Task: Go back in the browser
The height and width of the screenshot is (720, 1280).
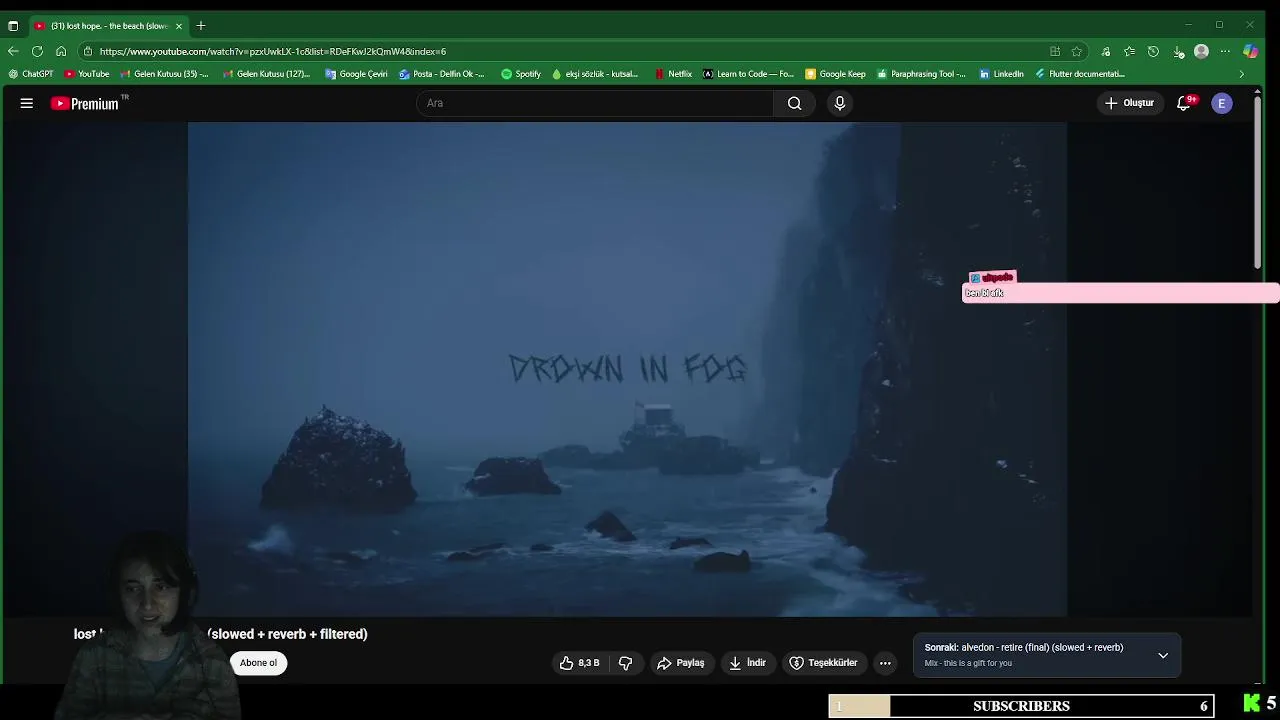Action: click(x=13, y=51)
